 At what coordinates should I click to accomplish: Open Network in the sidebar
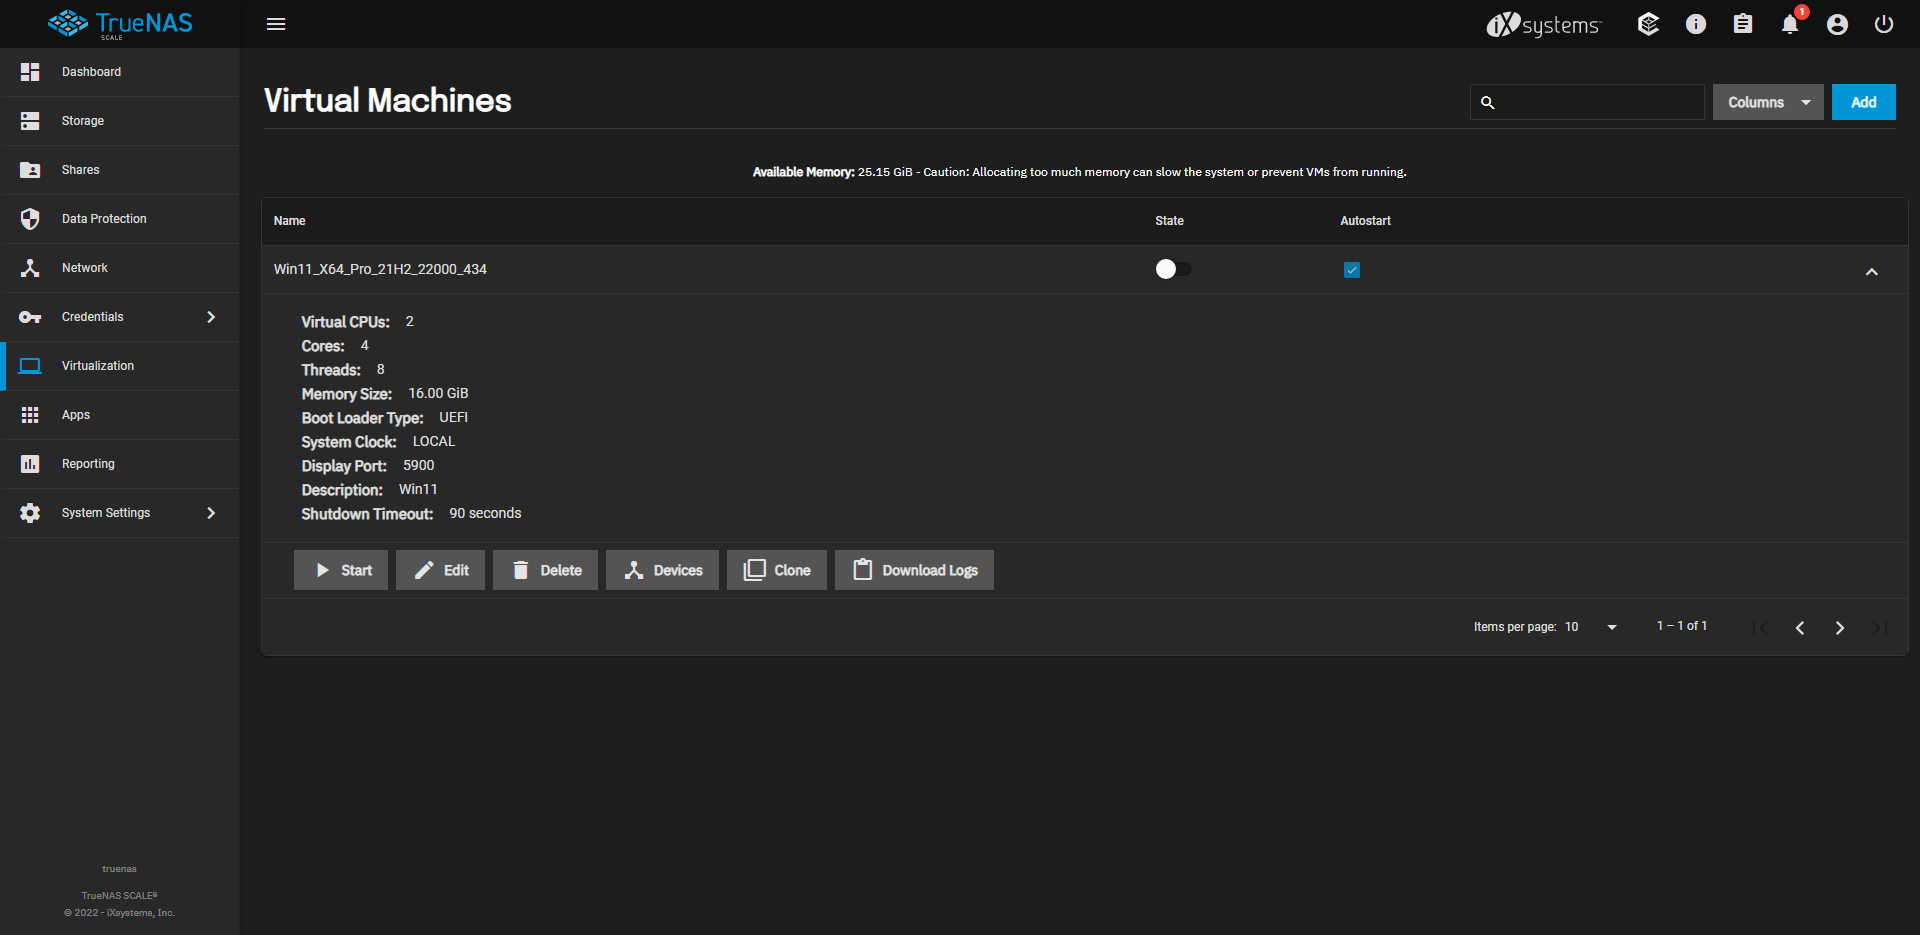(x=120, y=268)
